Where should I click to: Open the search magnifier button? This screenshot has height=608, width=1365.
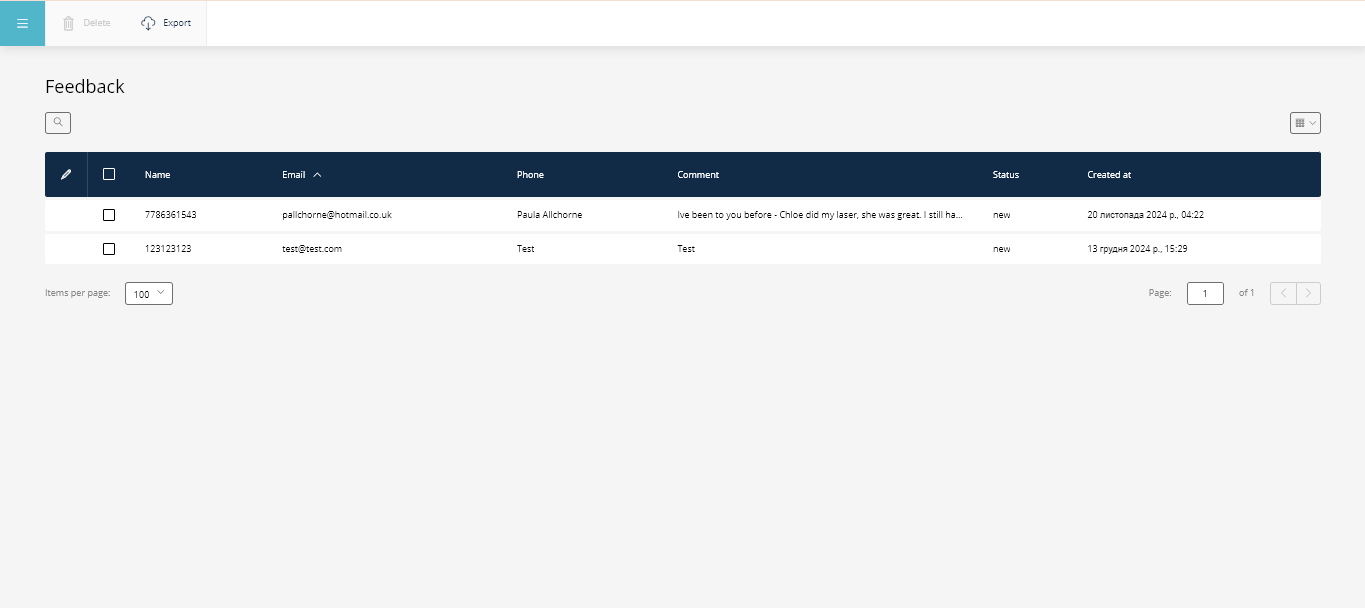(x=58, y=123)
